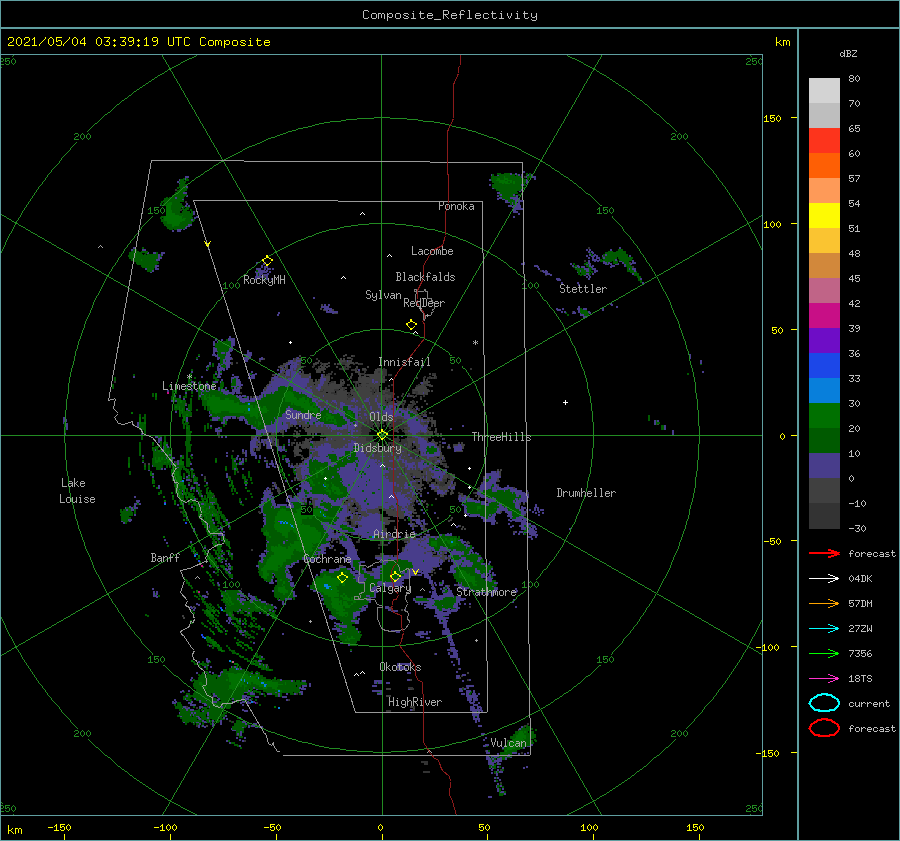Click the 04DK legend label

tap(860, 579)
